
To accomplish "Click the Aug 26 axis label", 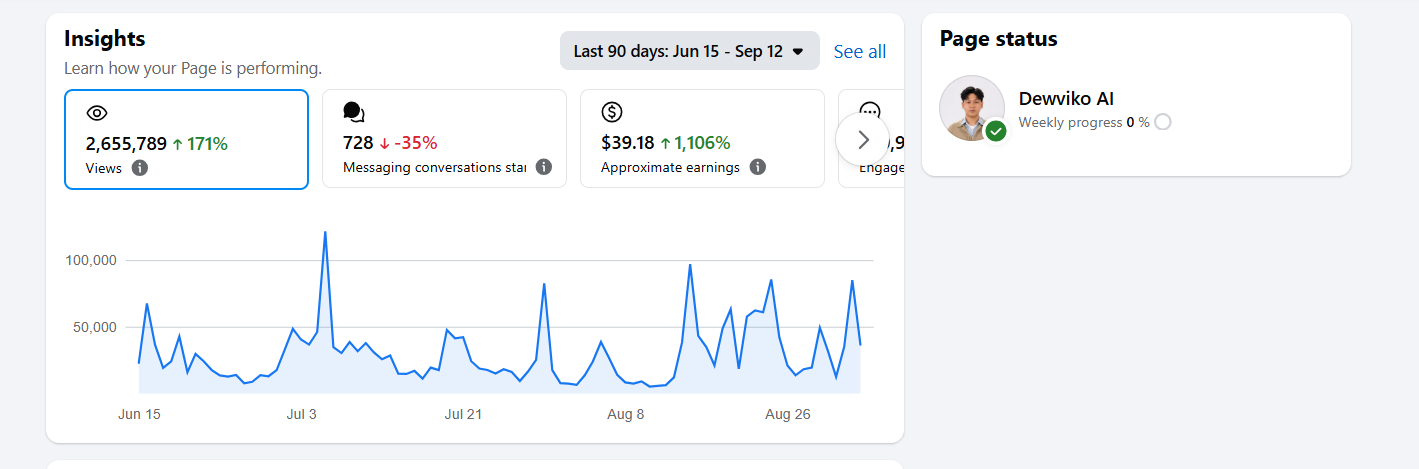I will (788, 414).
